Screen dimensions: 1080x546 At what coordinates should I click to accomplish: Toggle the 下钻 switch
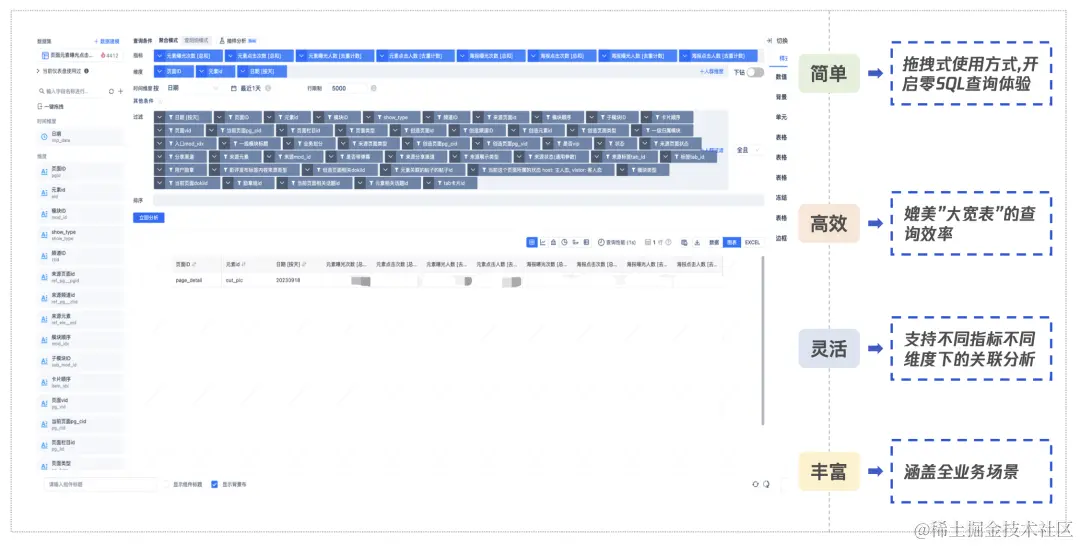click(755, 72)
